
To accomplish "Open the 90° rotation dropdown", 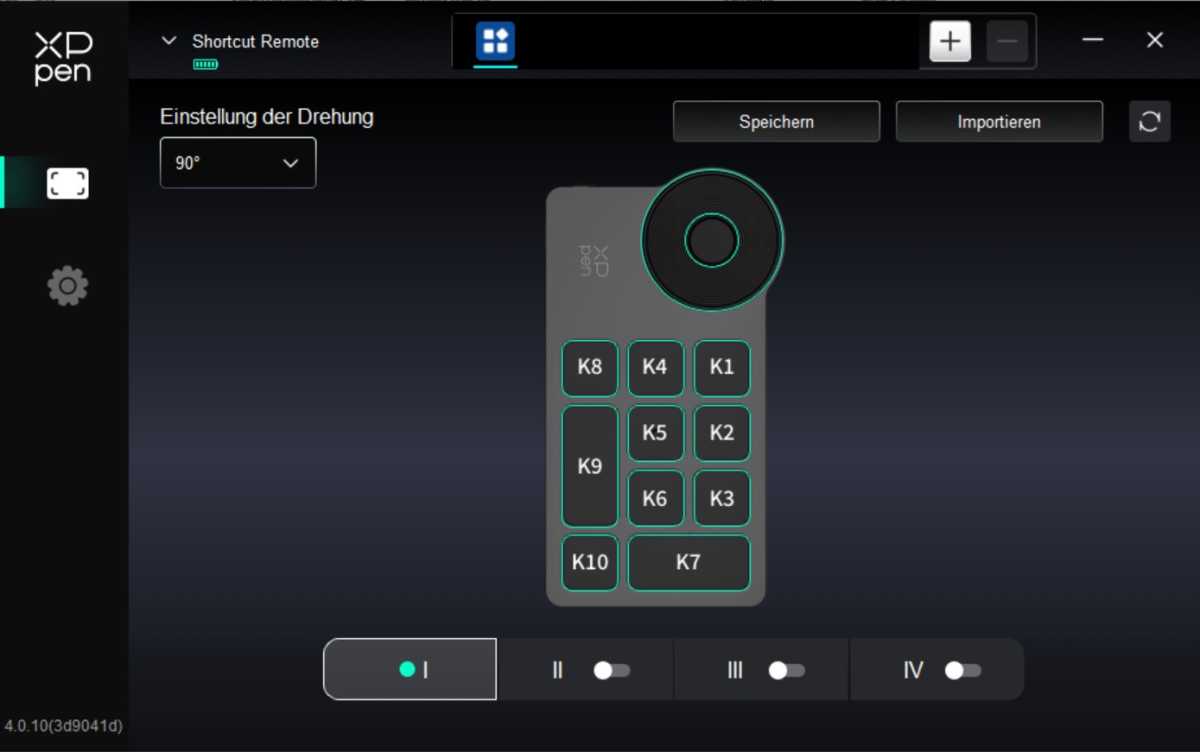I will point(238,163).
